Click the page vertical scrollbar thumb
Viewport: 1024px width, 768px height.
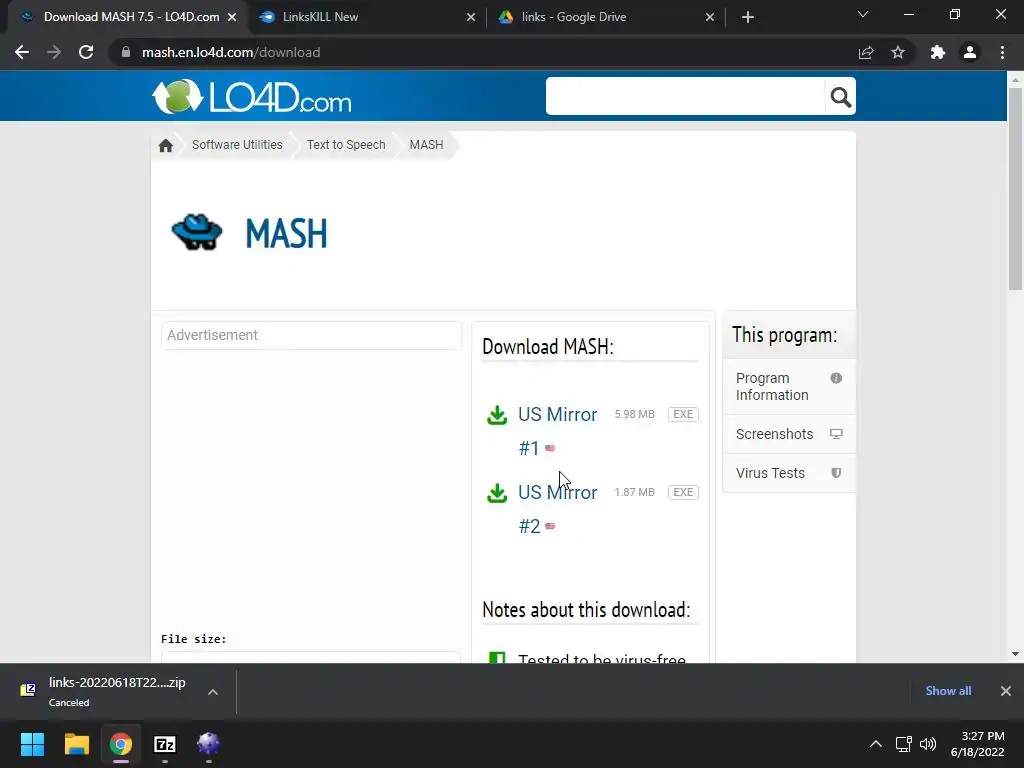click(x=1015, y=188)
